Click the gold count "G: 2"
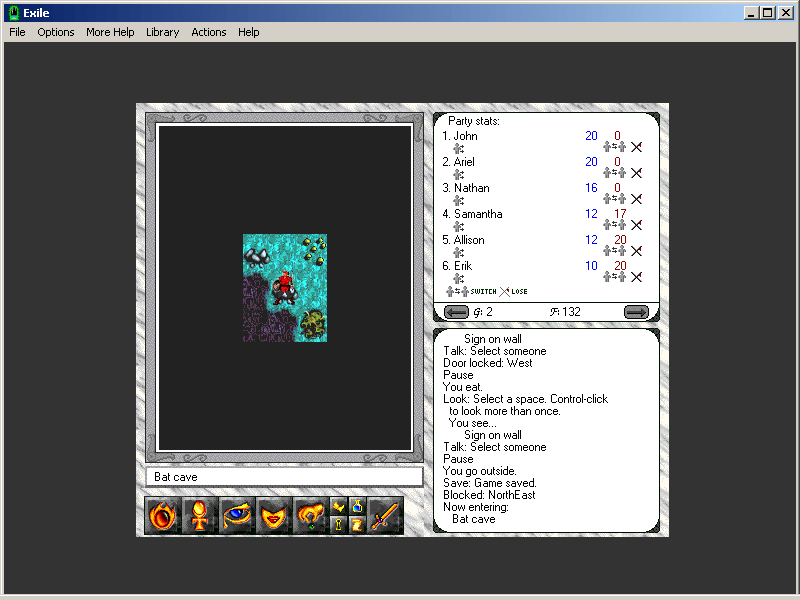Image resolution: width=800 pixels, height=600 pixels. pos(483,312)
